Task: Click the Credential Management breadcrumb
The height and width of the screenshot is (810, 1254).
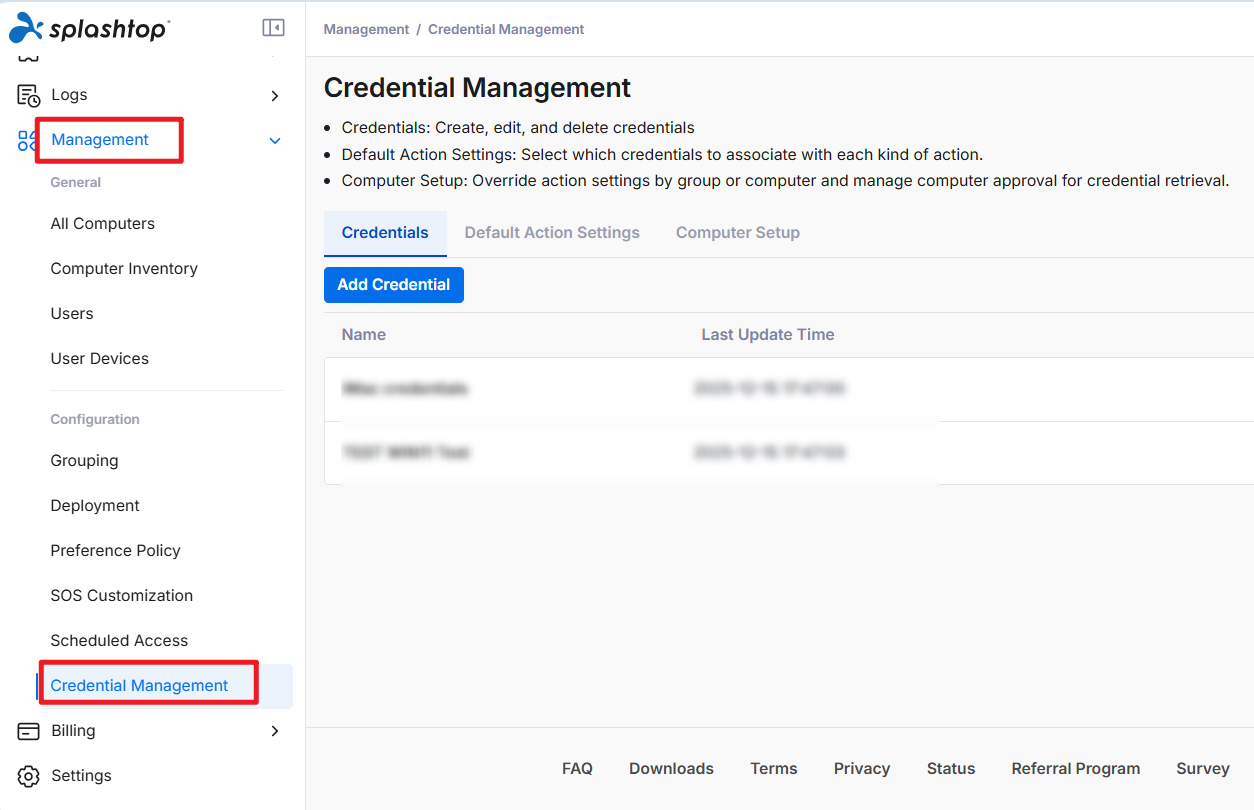Action: coord(506,30)
